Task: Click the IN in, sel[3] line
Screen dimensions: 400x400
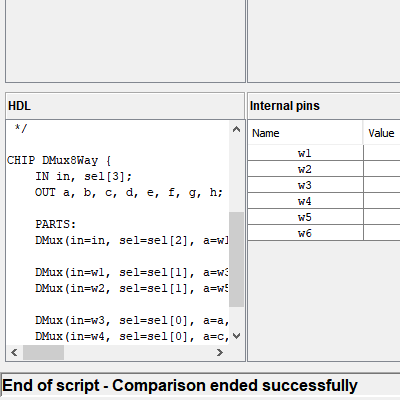Action: (x=84, y=176)
